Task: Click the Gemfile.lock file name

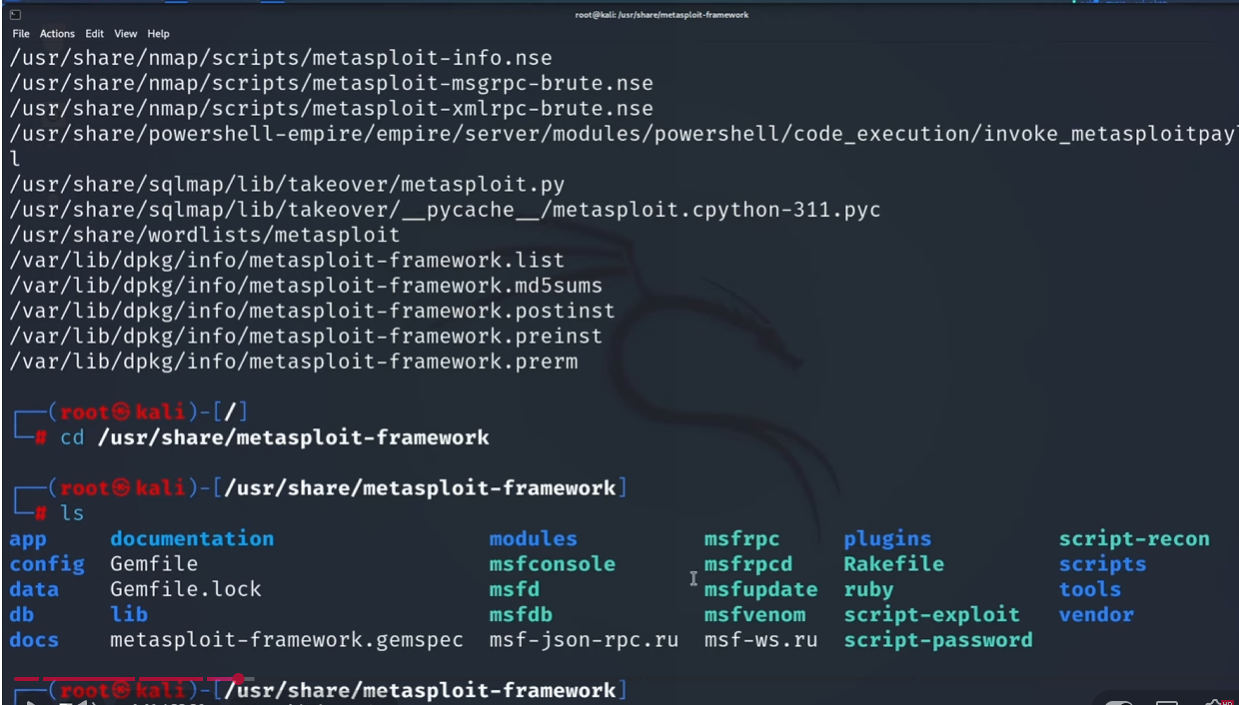Action: [185, 590]
